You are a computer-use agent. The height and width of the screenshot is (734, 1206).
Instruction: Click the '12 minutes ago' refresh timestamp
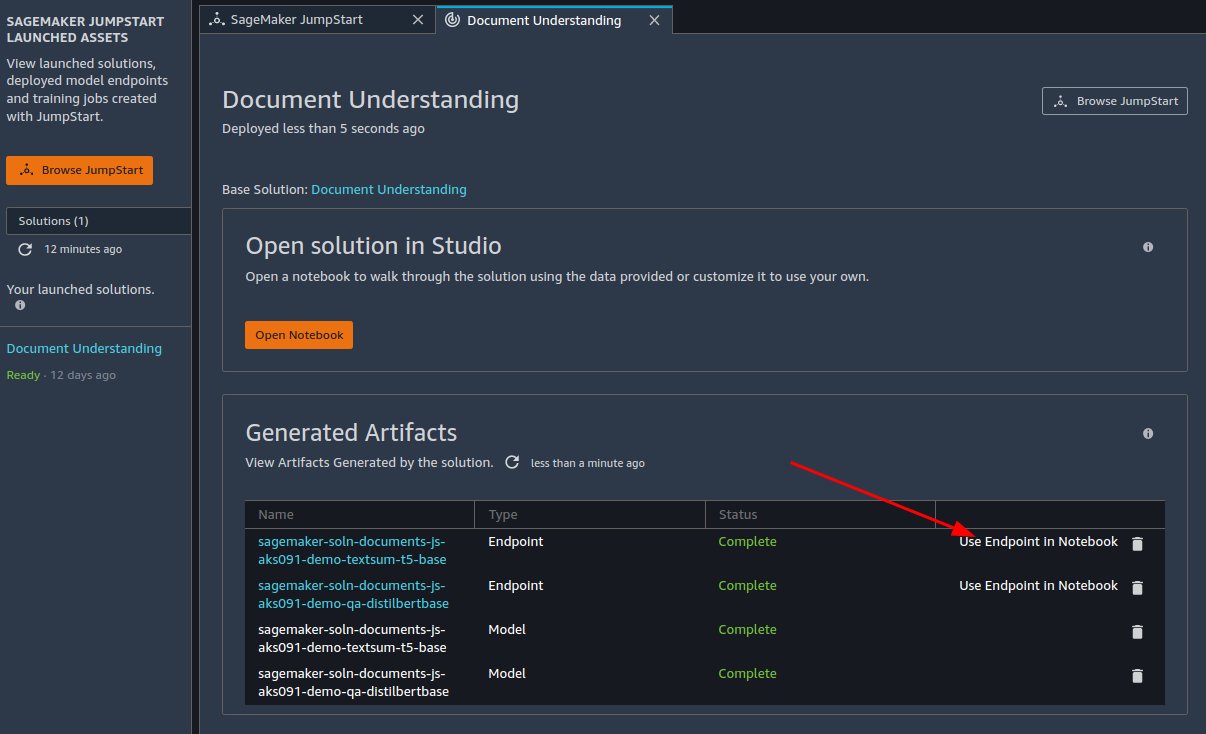click(83, 249)
